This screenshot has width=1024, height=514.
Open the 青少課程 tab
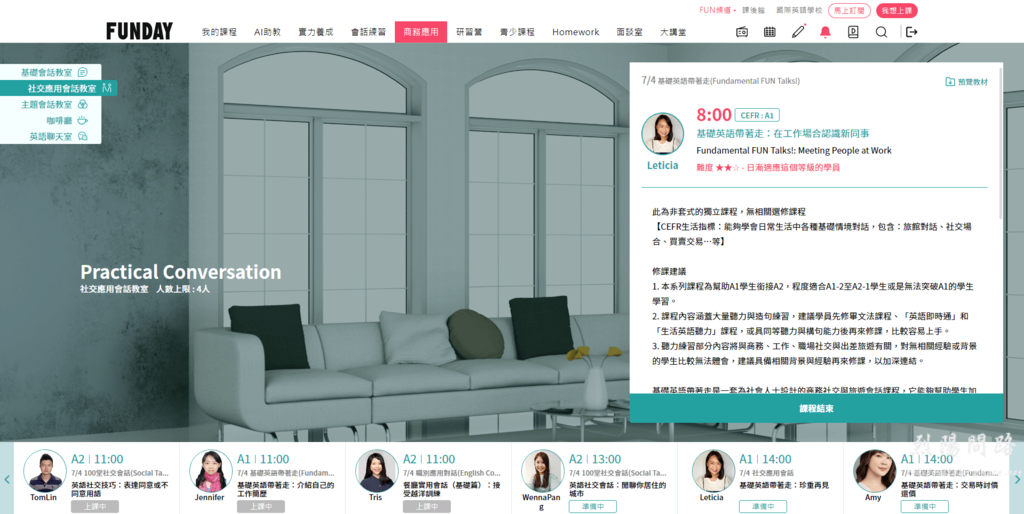pos(517,31)
